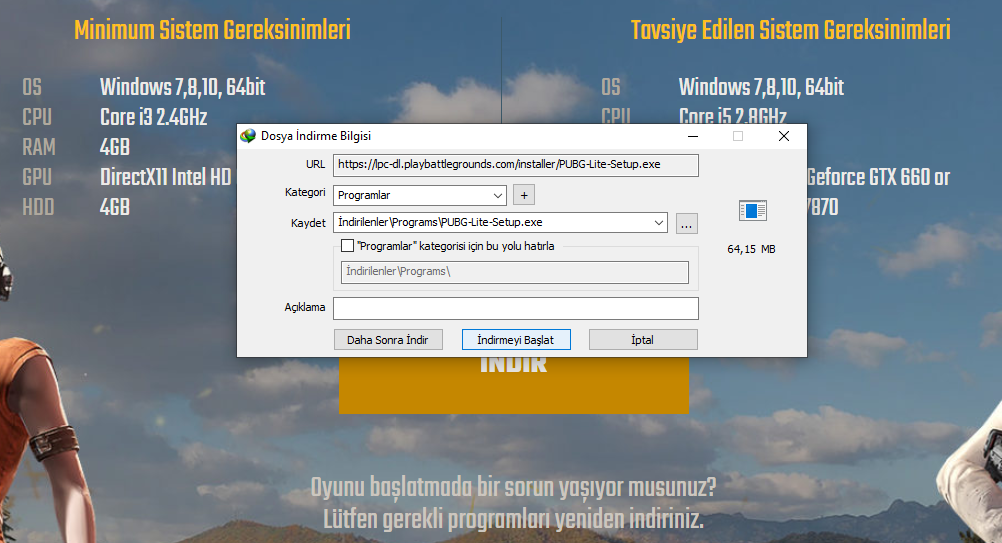The height and width of the screenshot is (543, 1002).
Task: Click the Daha Sonra İndir button
Action: (x=388, y=340)
